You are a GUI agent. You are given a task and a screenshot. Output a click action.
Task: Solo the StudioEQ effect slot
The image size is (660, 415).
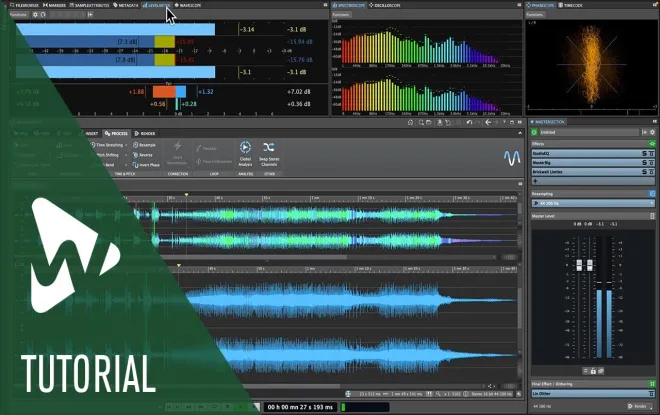[644, 154]
